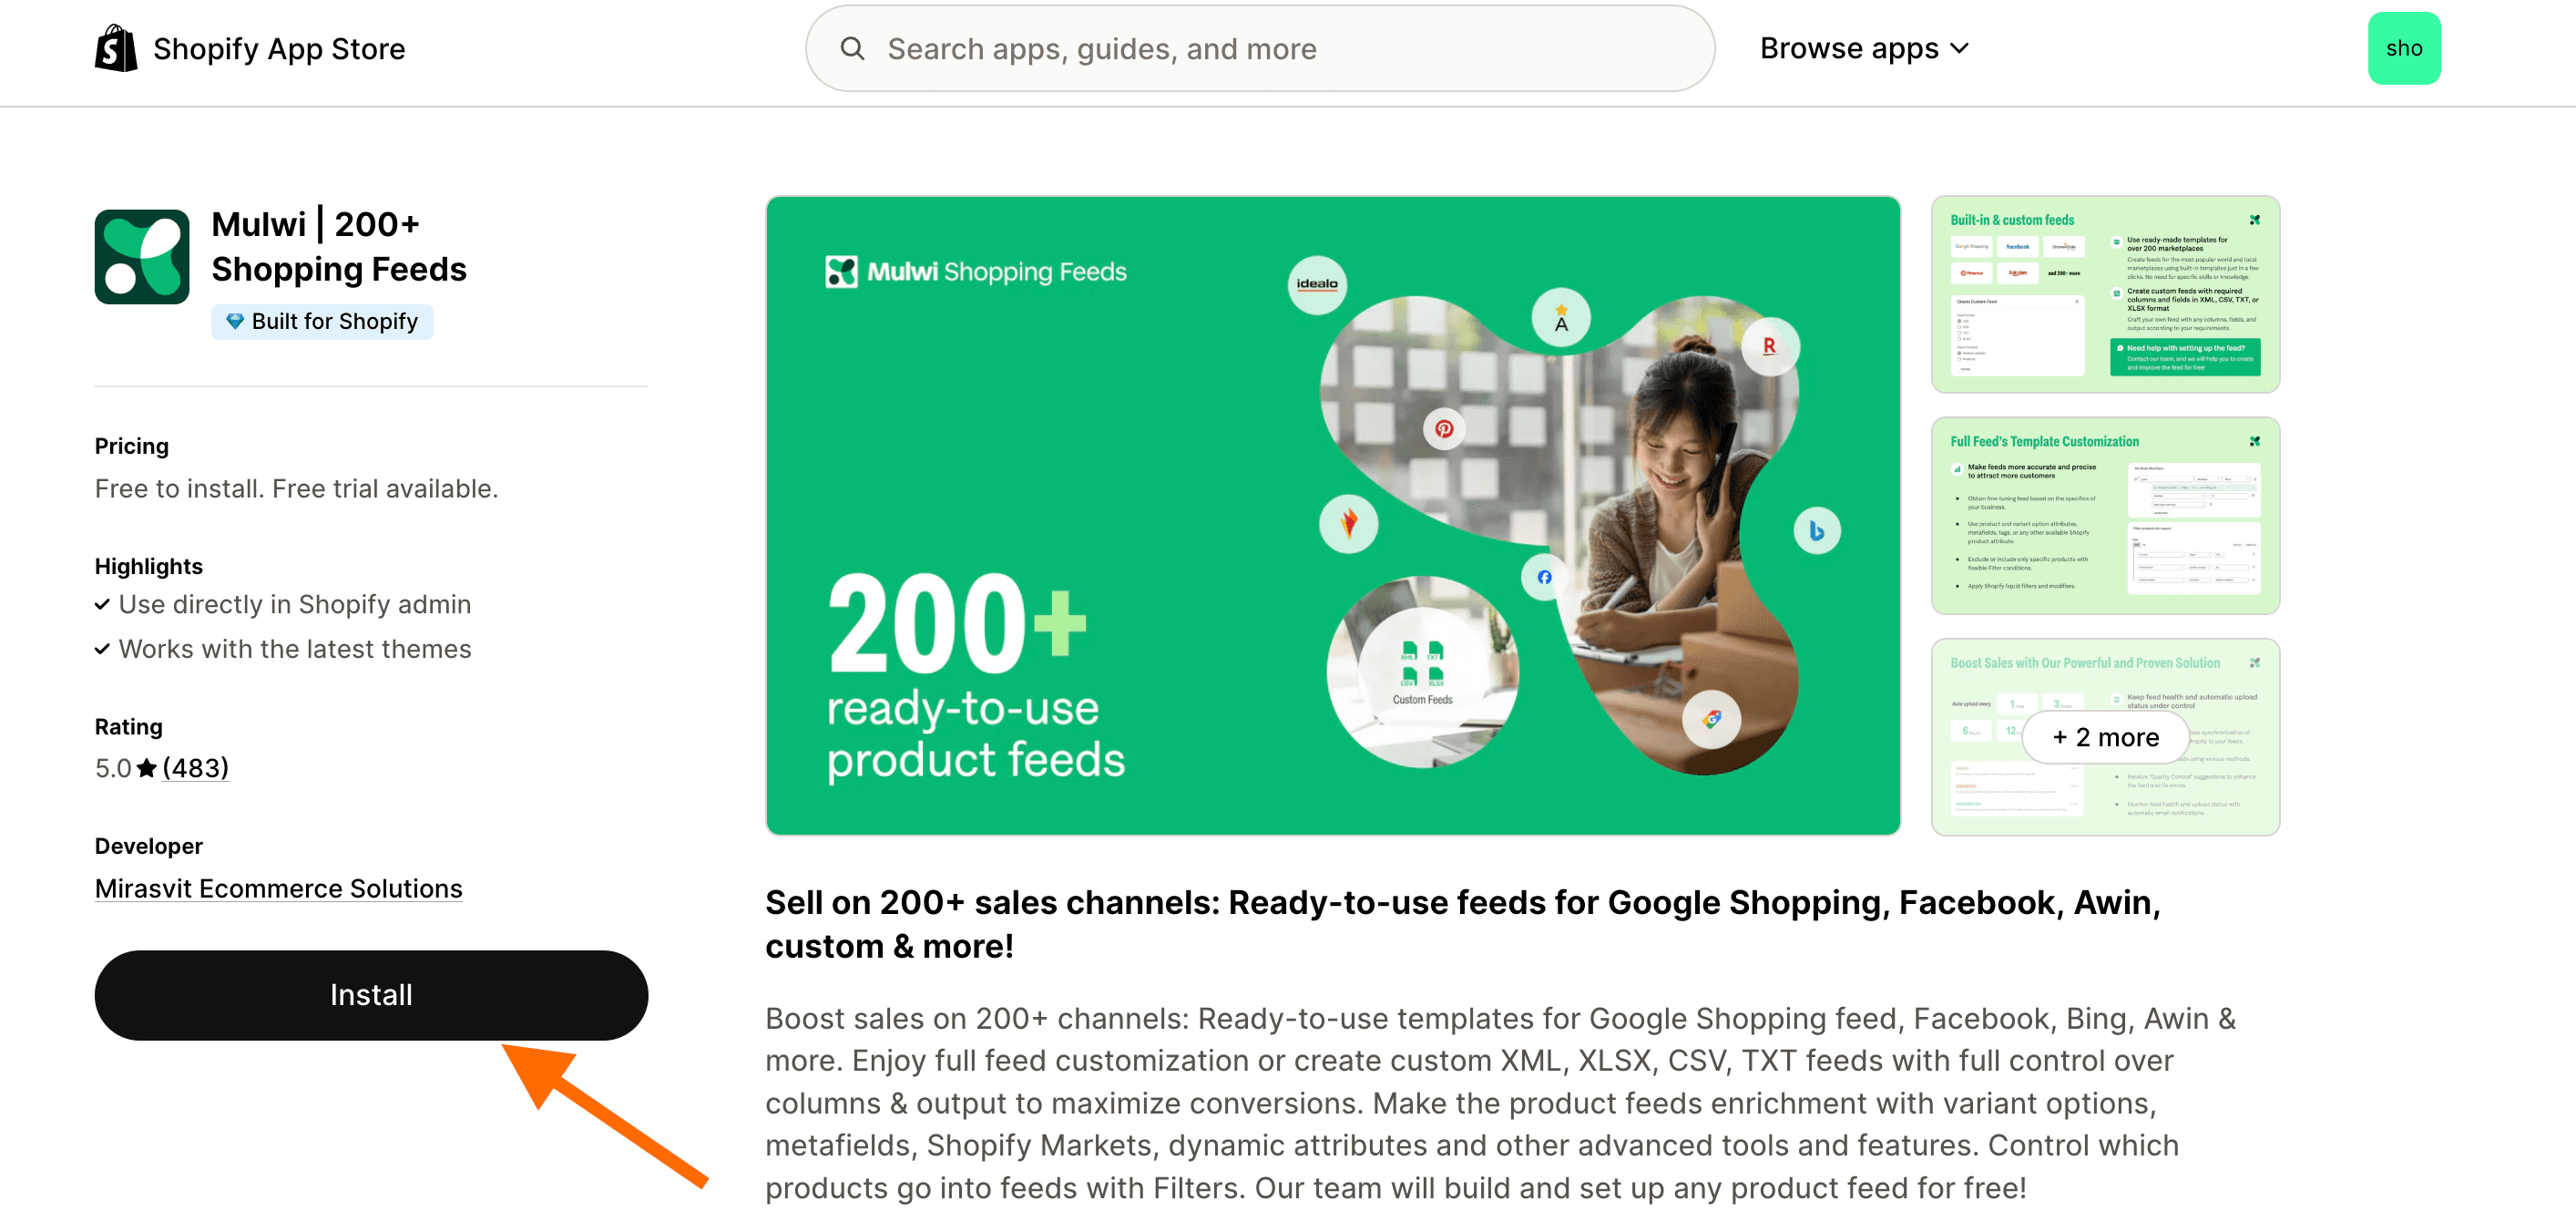Image resolution: width=2576 pixels, height=1232 pixels.
Task: Open the (483) reviews link
Action: pyautogui.click(x=196, y=768)
